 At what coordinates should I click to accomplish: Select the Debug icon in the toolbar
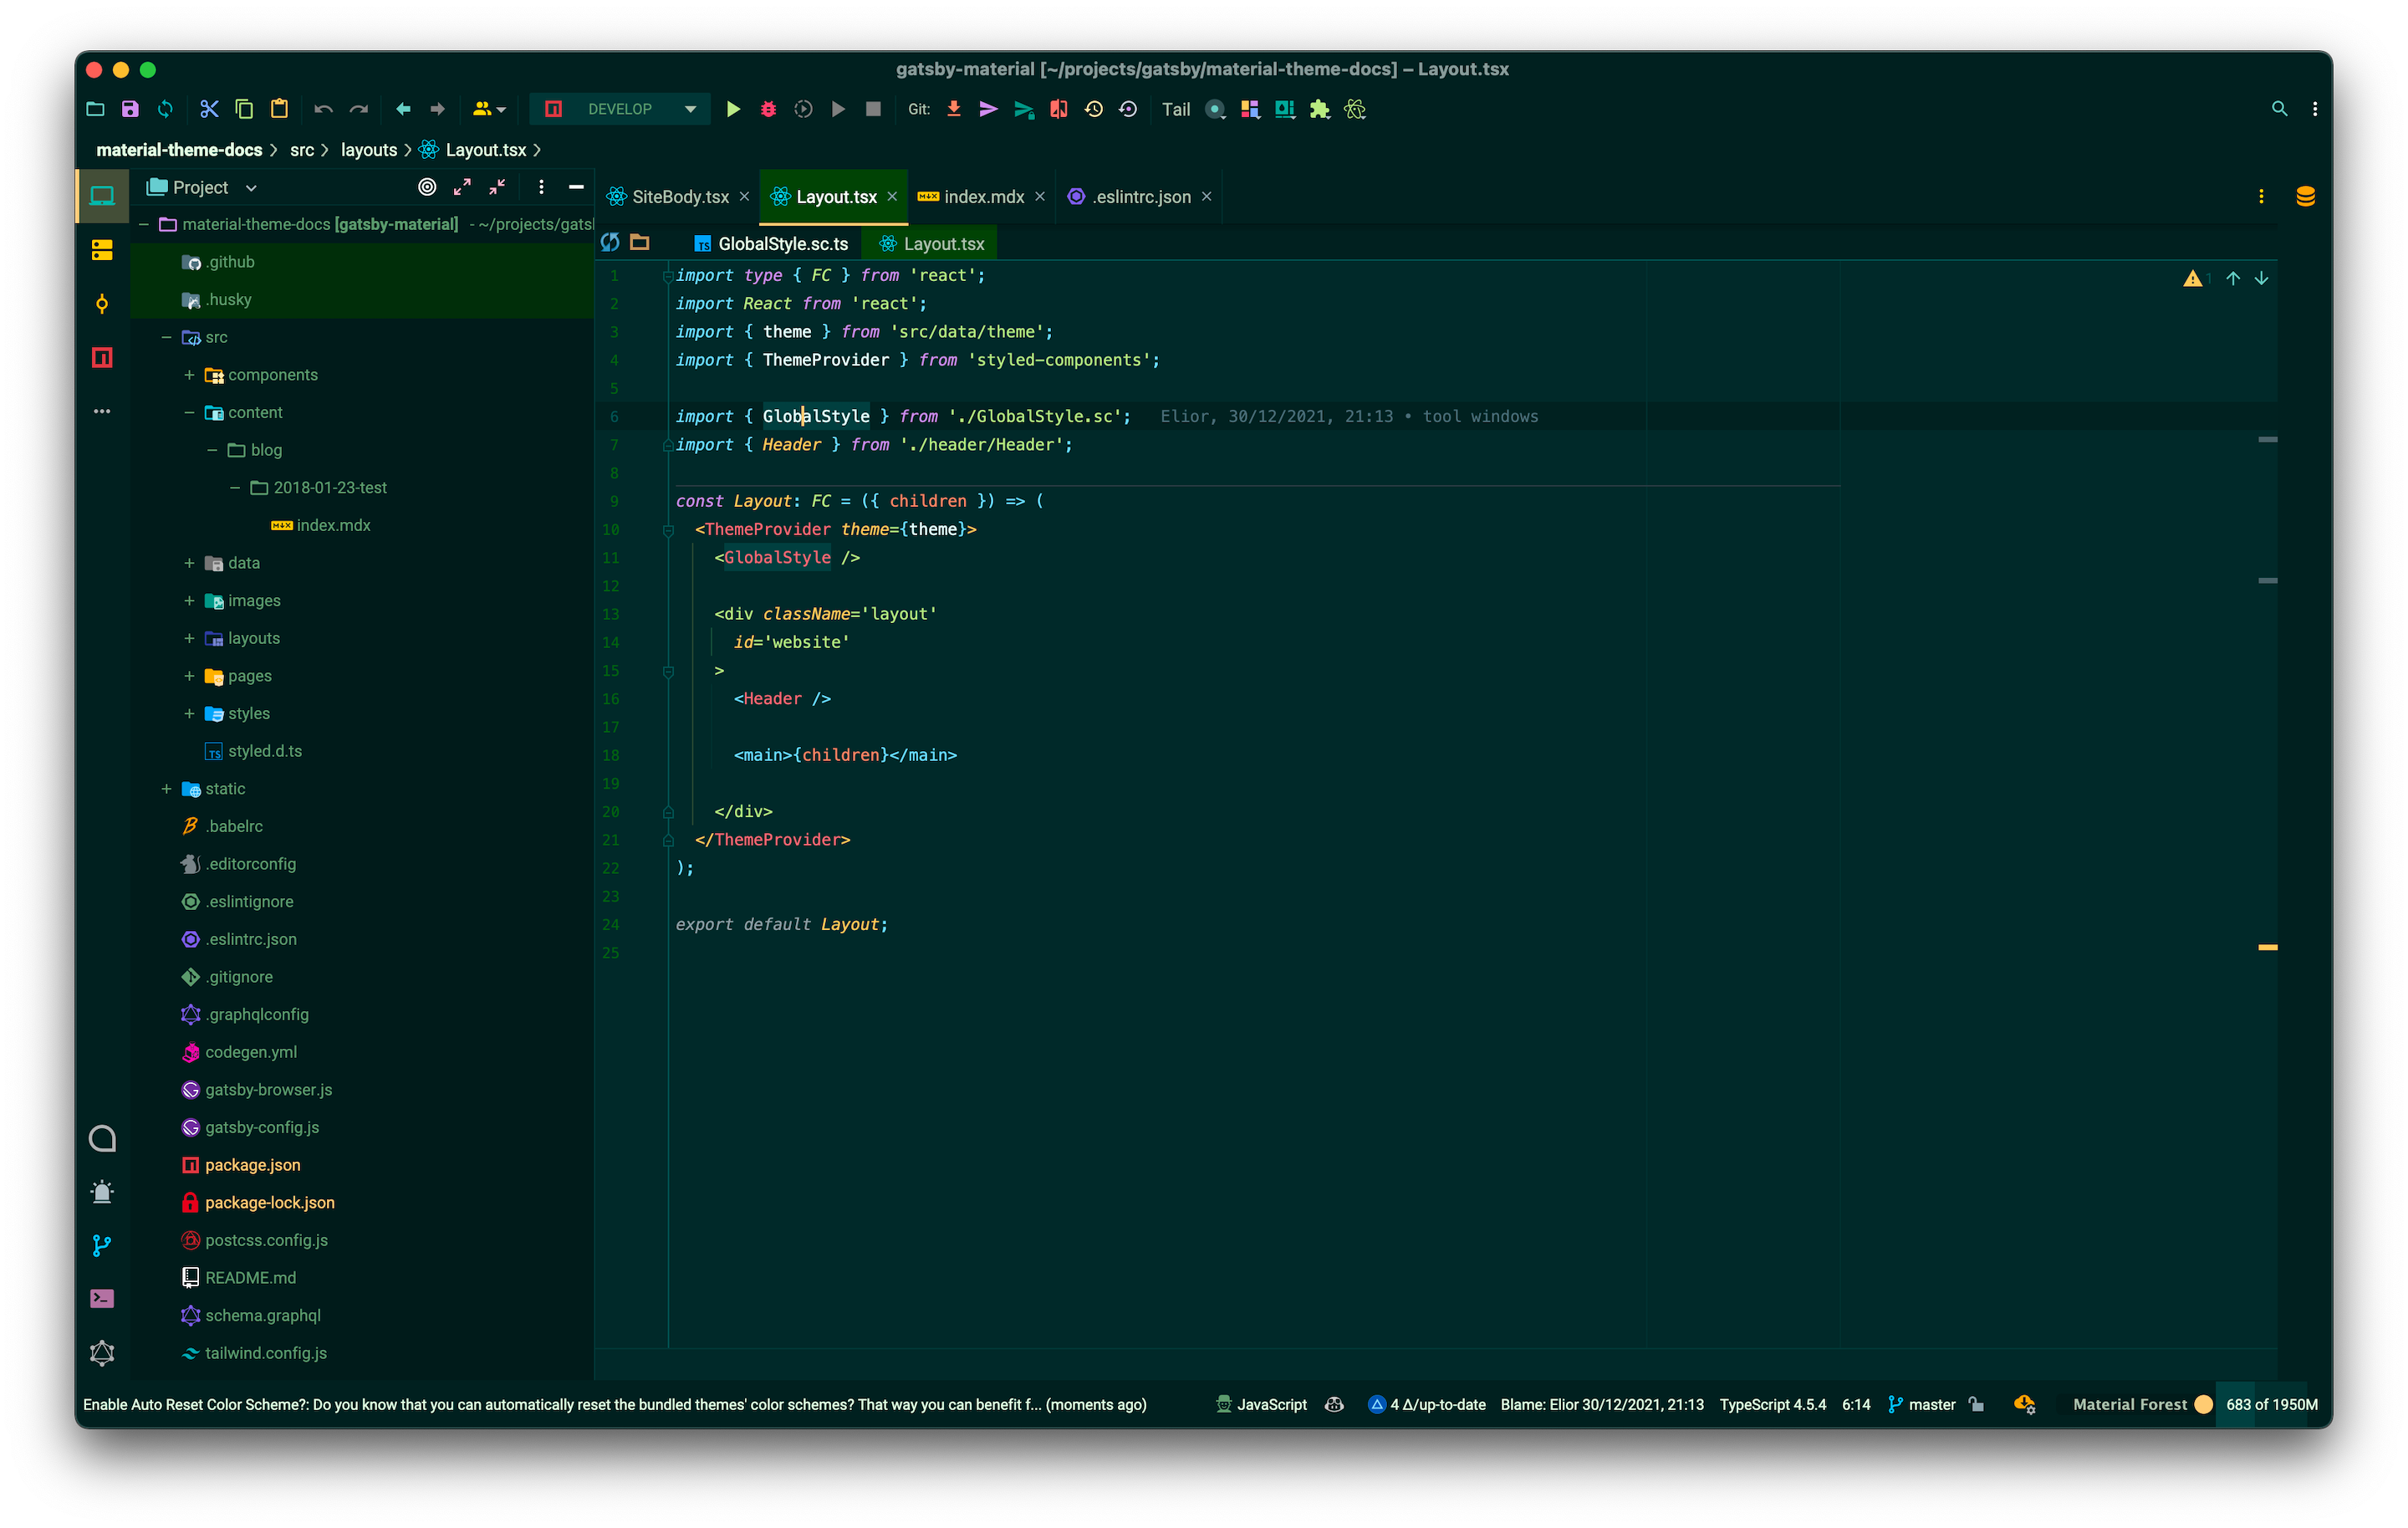(x=768, y=109)
